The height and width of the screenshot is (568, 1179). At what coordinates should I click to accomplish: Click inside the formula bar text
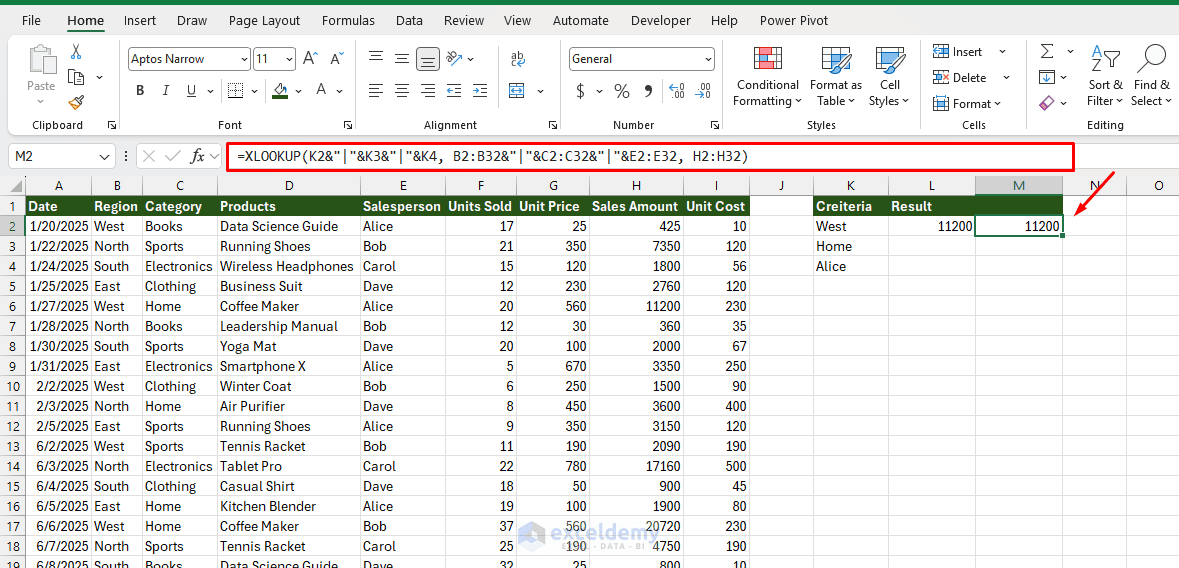pyautogui.click(x=493, y=156)
